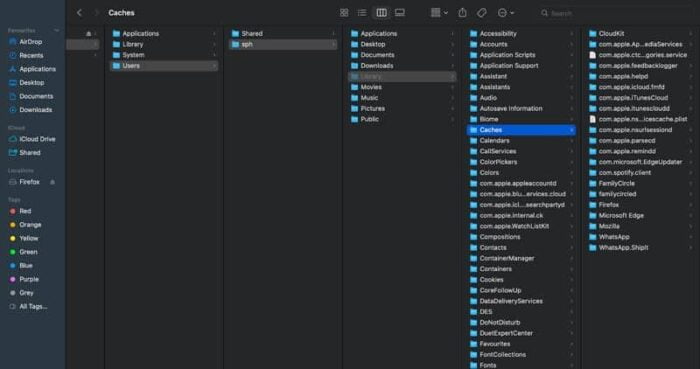Open Downloads in sidebar
The height and width of the screenshot is (369, 700).
[35, 110]
